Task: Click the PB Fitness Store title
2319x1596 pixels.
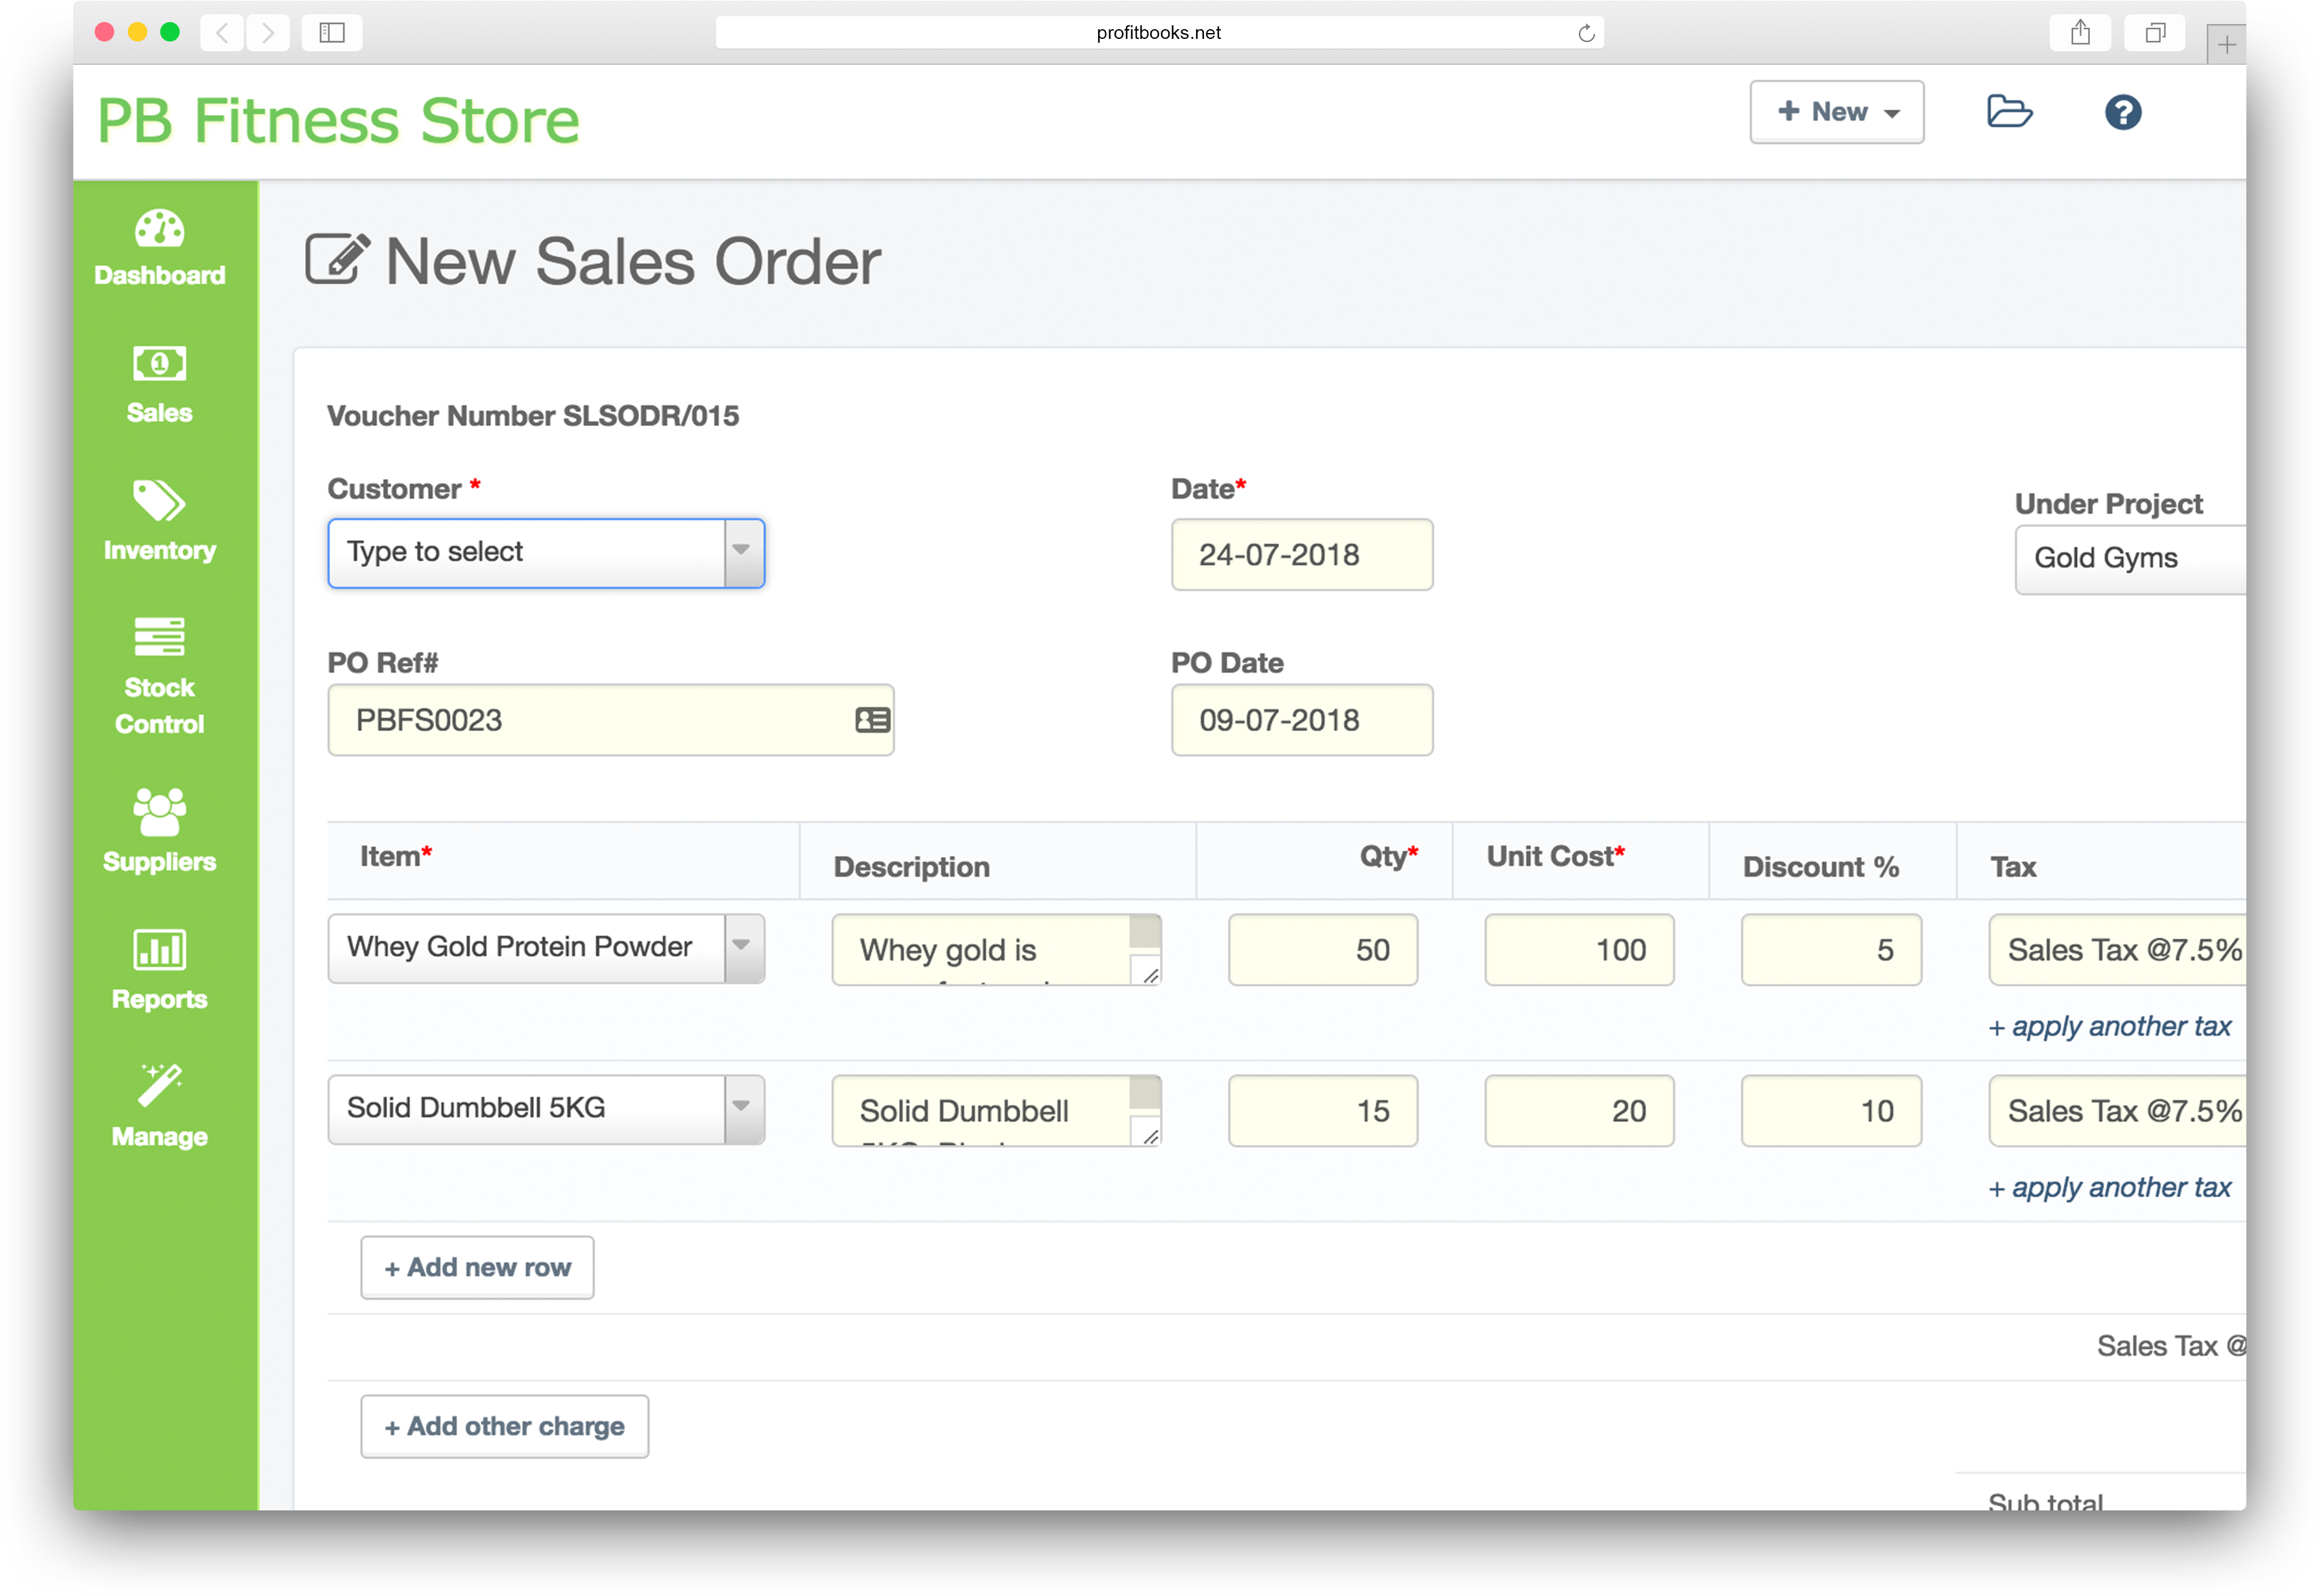Action: (338, 121)
